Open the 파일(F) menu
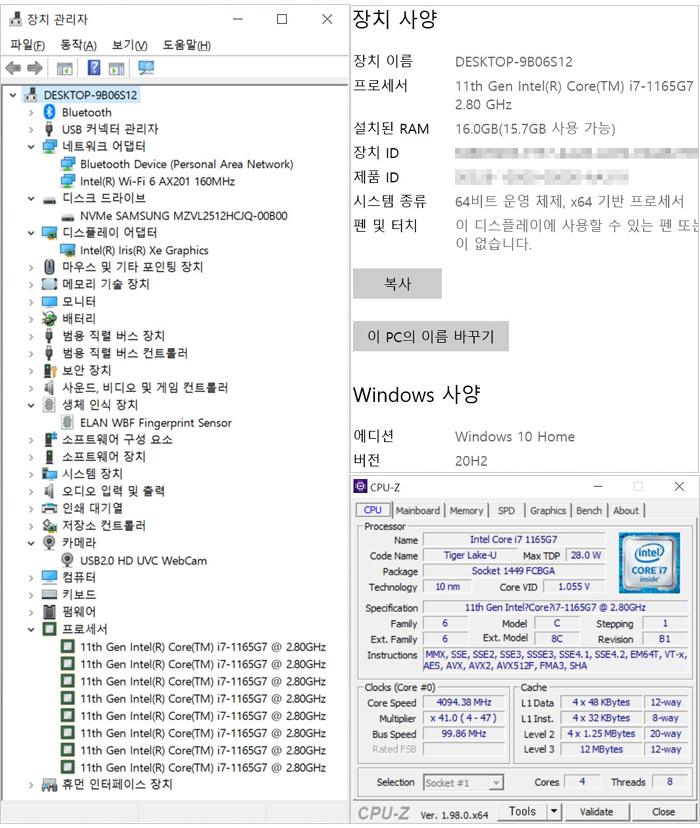The height and width of the screenshot is (828, 700). coord(27,45)
